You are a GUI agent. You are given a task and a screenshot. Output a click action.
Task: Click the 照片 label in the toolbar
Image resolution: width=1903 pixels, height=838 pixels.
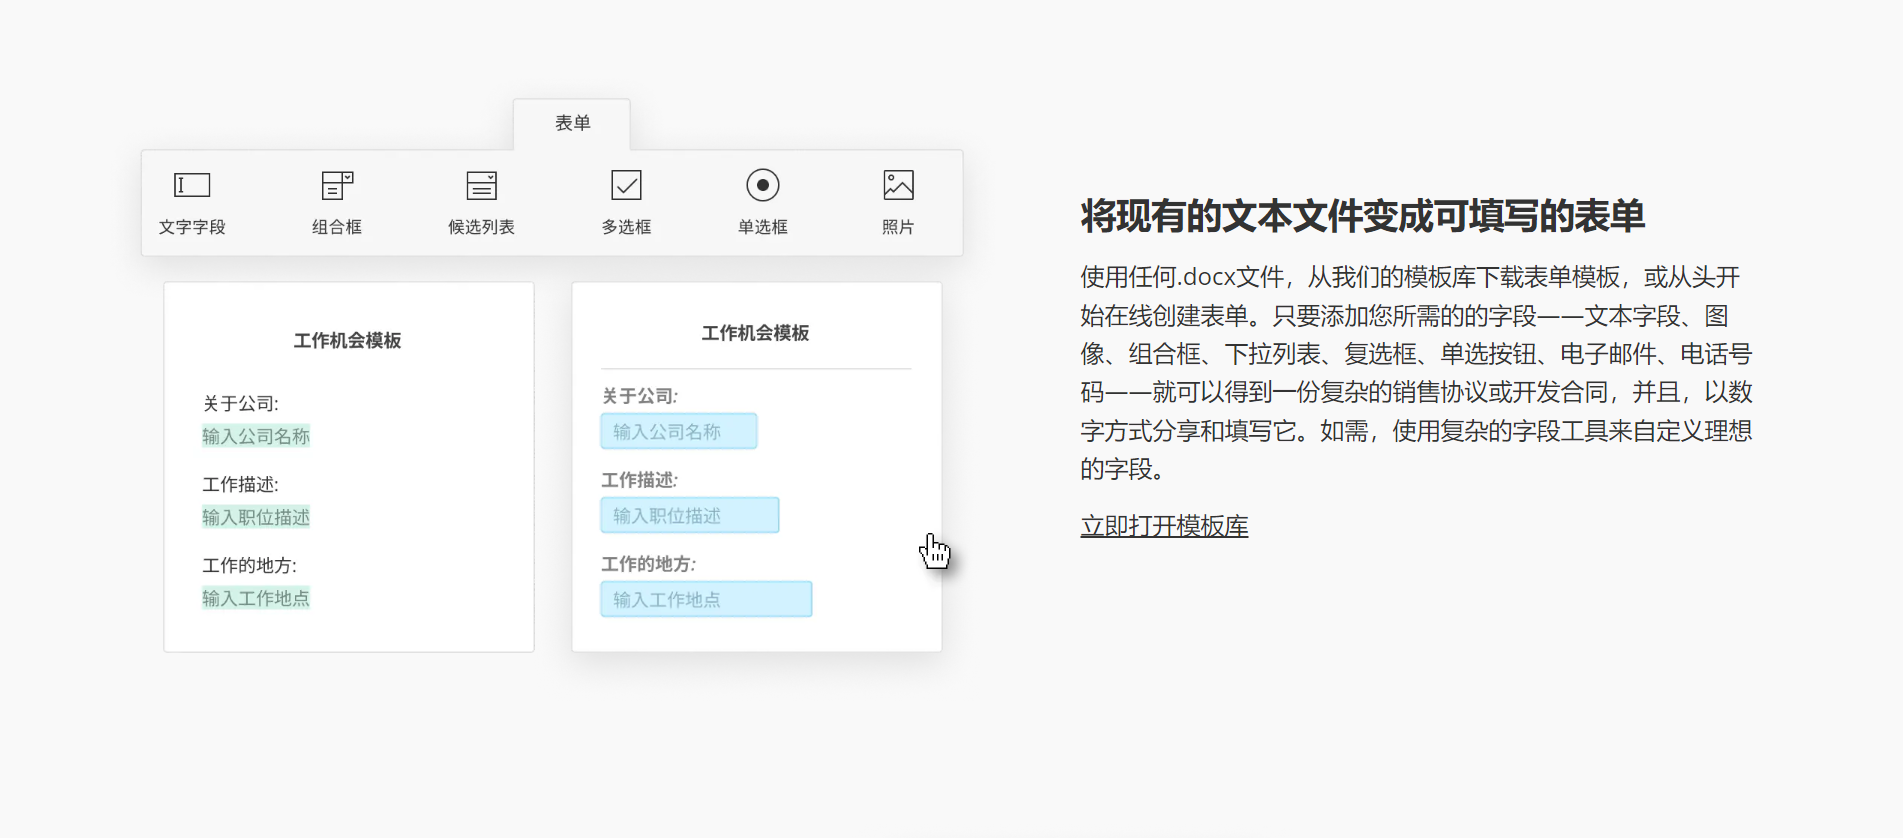pos(898,227)
